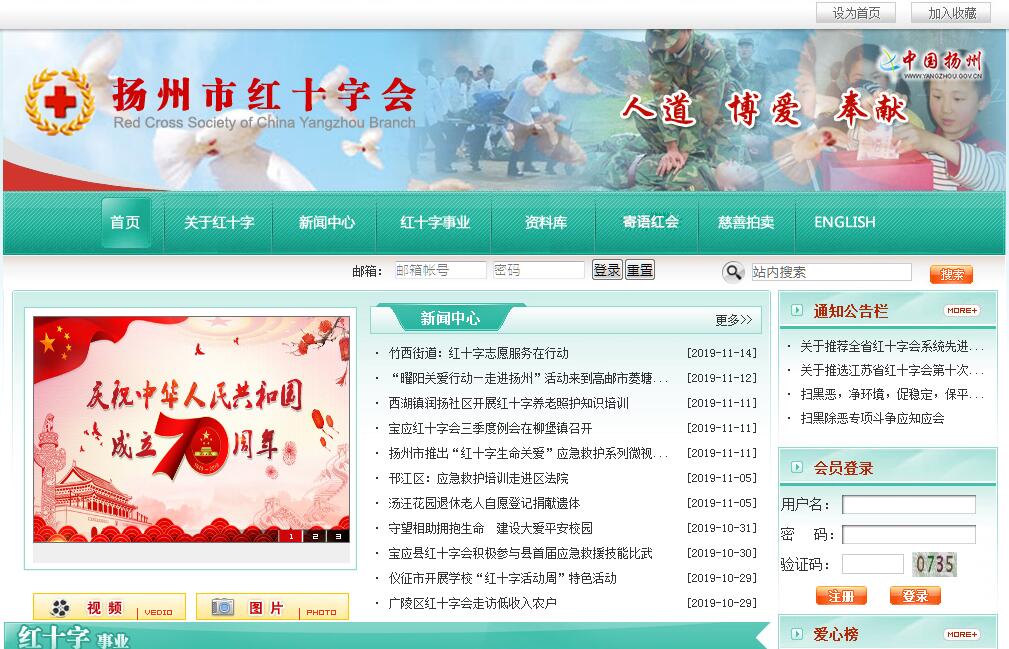
Task: Select slideshow slide 1 indicator
Action: pyautogui.click(x=292, y=536)
